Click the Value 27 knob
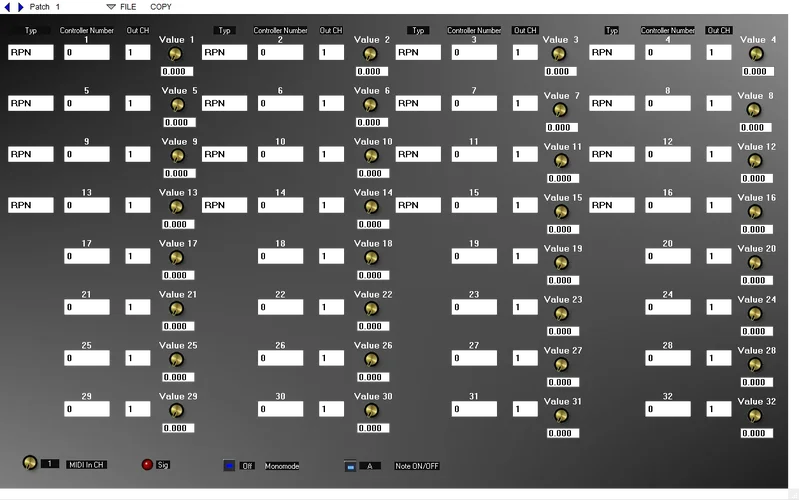The width and height of the screenshot is (799, 500). 561,364
